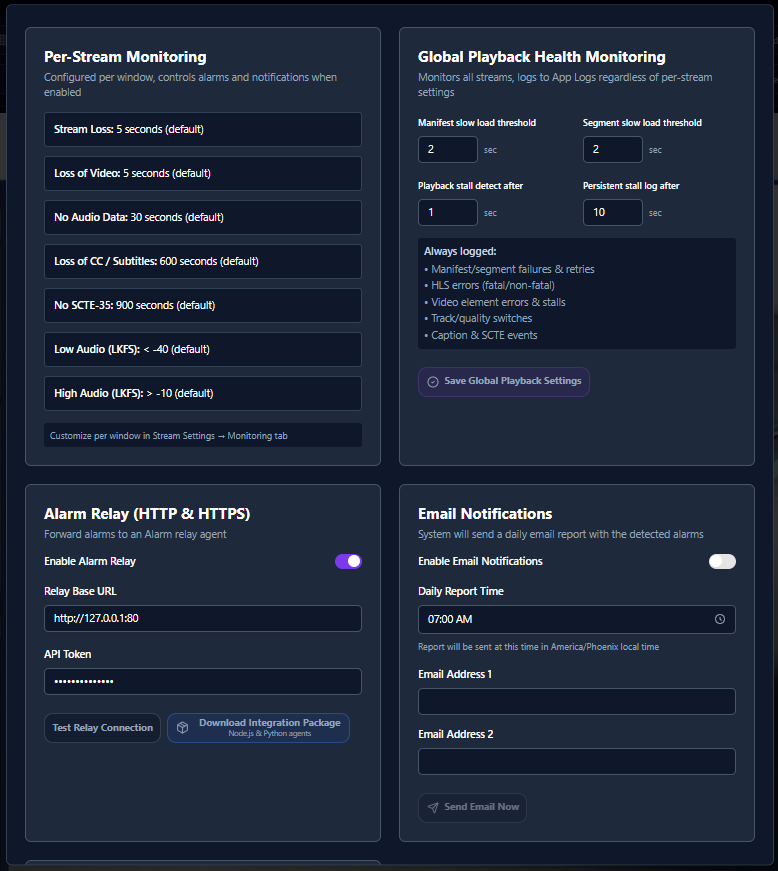Click Persistent stall log after input

tap(612, 213)
